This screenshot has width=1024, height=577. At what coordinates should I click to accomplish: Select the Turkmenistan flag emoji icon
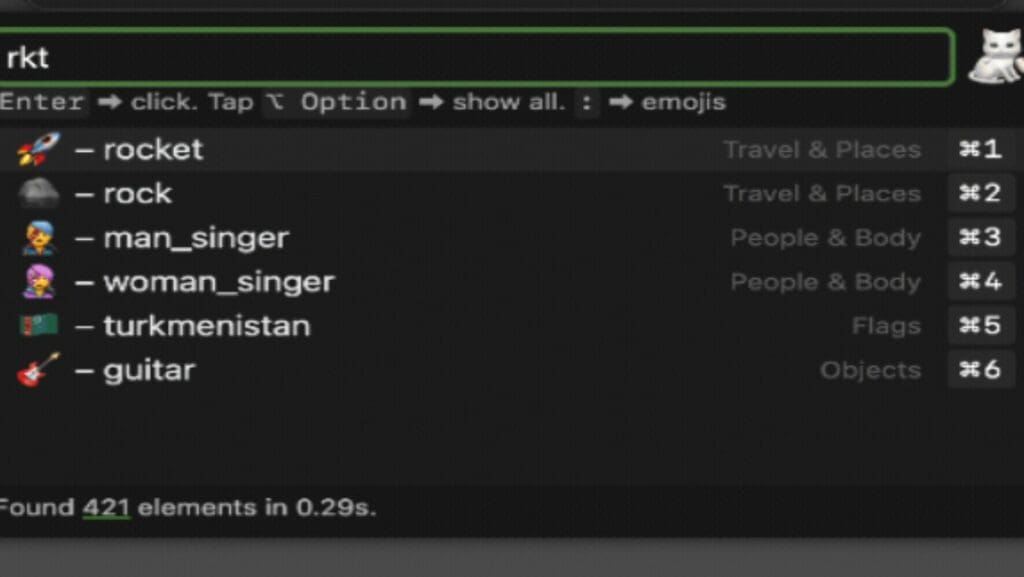click(x=39, y=325)
